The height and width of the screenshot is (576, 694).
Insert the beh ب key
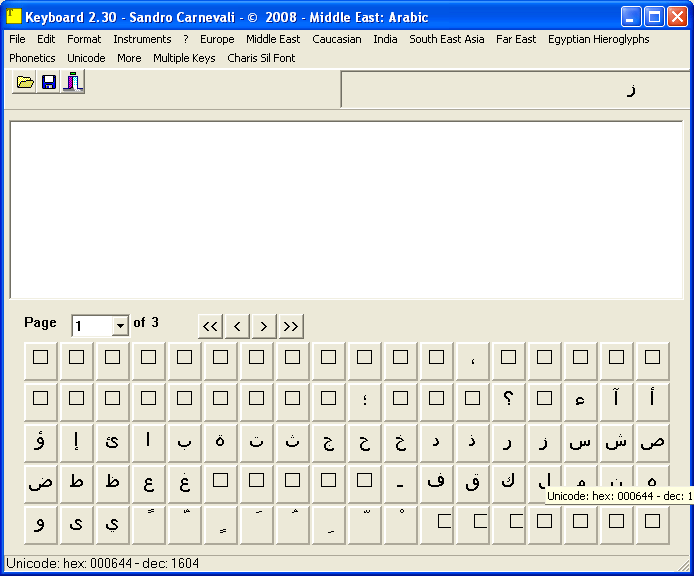(x=184, y=443)
